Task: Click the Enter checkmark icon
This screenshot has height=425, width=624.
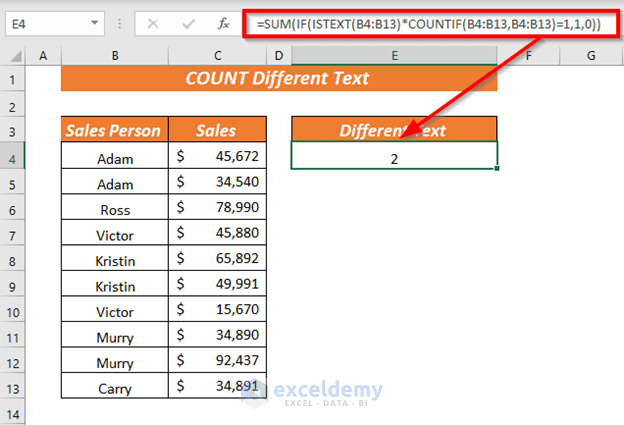Action: (x=184, y=22)
